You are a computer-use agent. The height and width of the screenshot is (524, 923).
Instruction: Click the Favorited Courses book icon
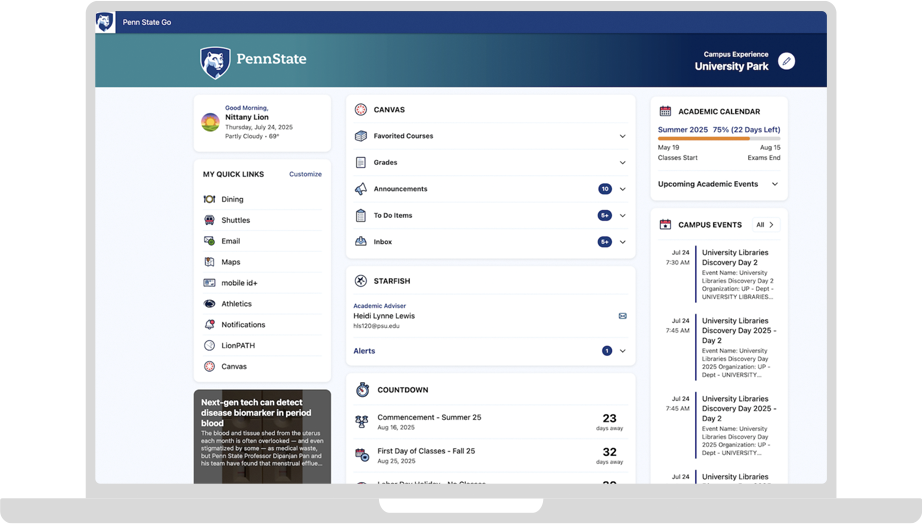coord(361,136)
